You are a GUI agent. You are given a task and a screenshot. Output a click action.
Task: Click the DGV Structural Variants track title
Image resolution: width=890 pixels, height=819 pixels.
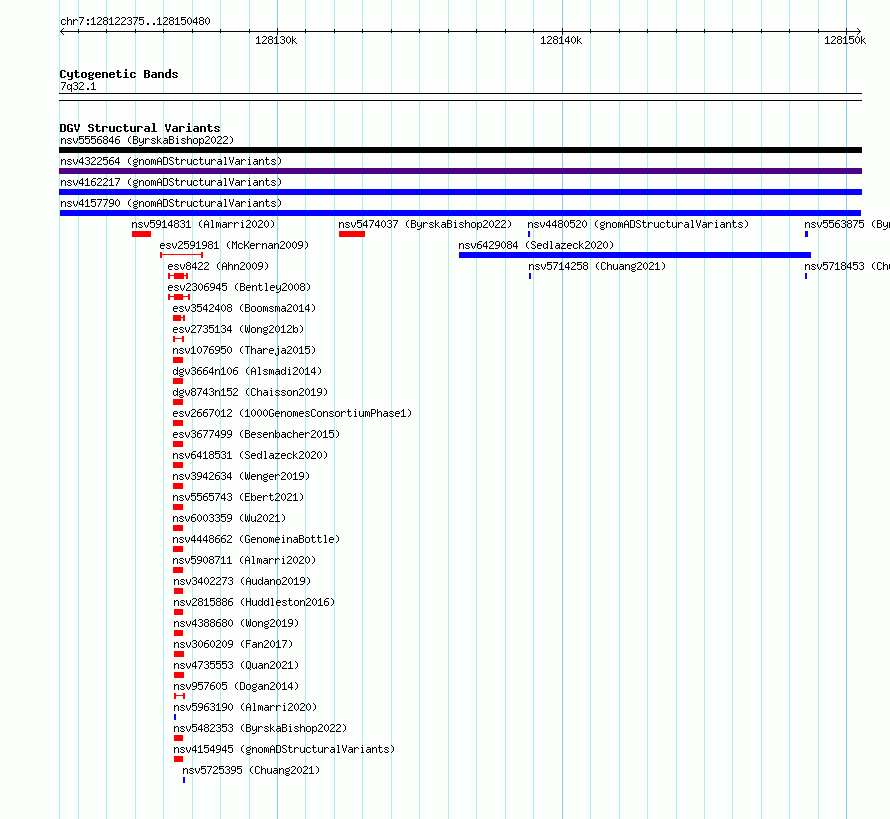140,128
